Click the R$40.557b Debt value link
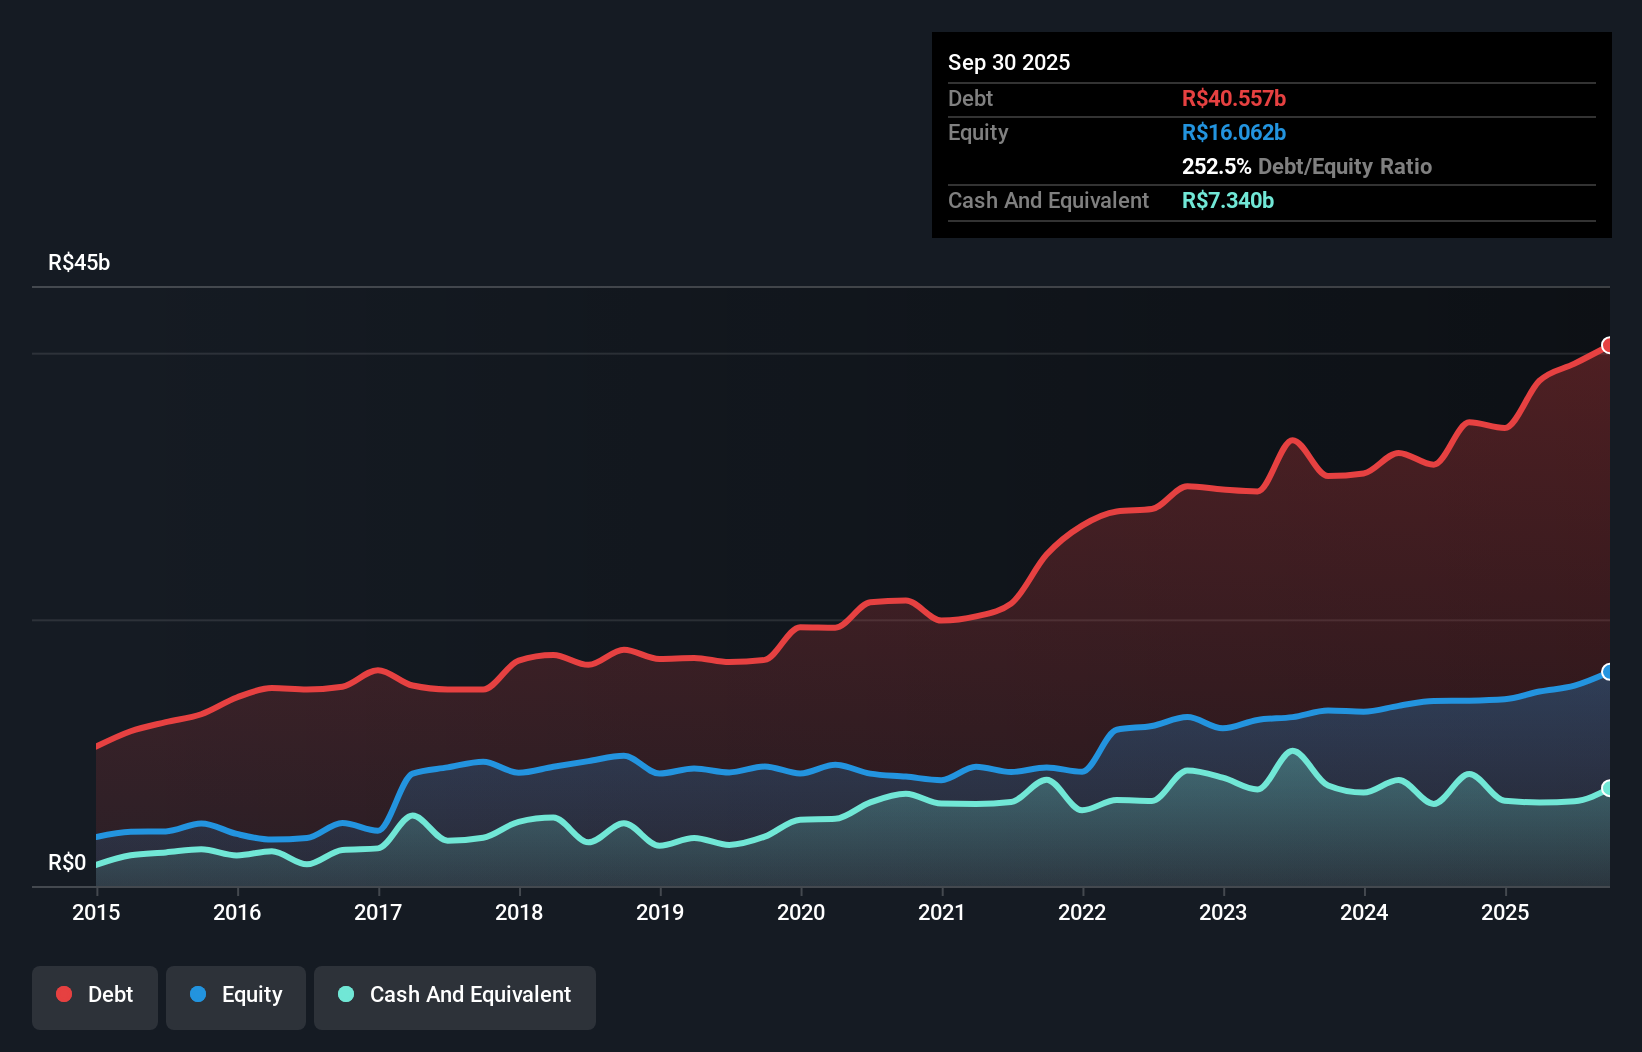 pos(1234,98)
